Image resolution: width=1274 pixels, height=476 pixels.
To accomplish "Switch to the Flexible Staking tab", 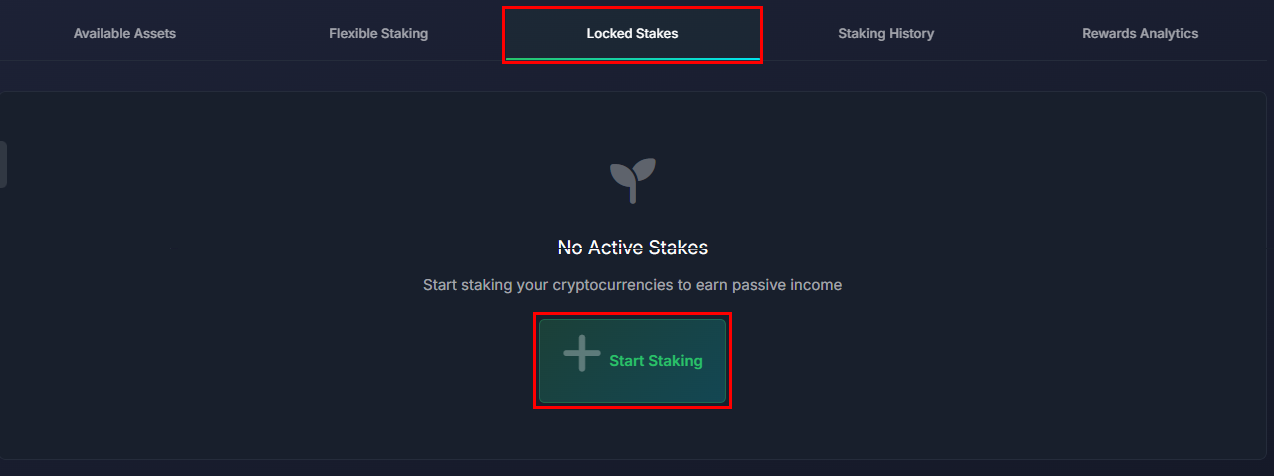I will (x=378, y=34).
